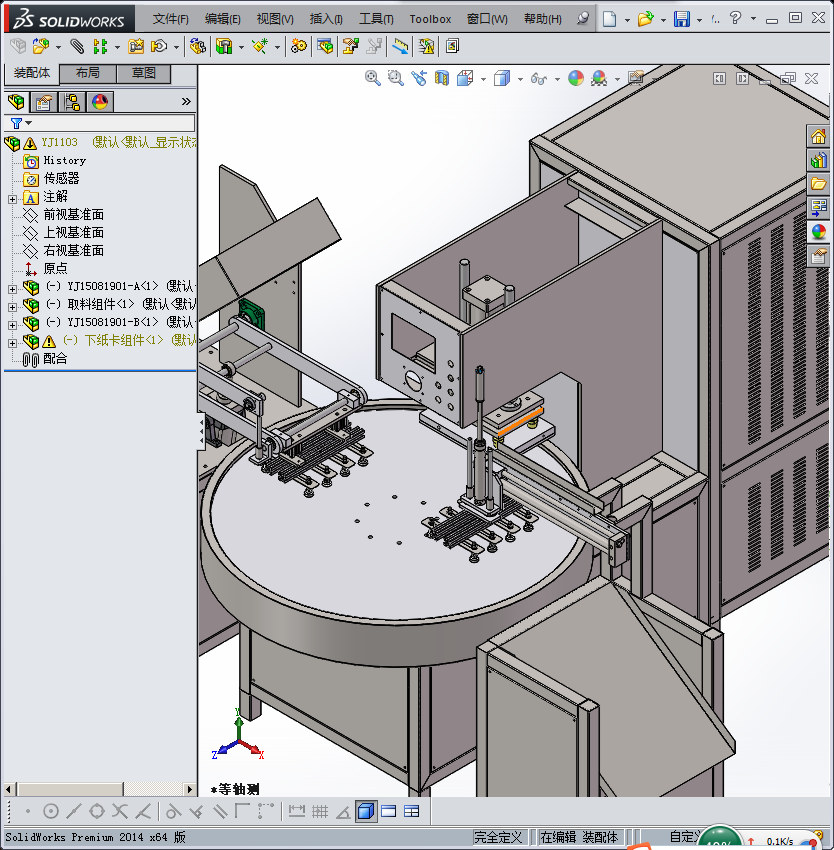Toggle the shaded cube display button in bottom toolbar

tap(366, 811)
